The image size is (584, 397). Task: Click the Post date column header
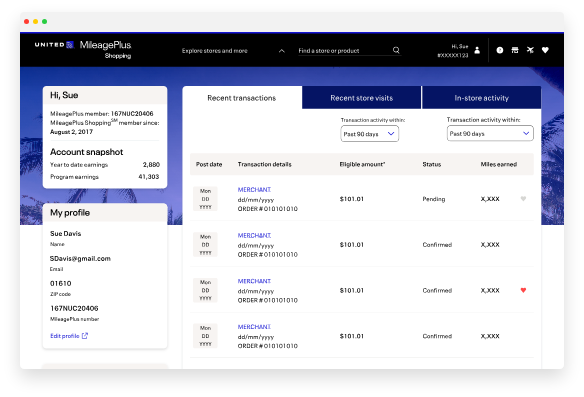(209, 164)
